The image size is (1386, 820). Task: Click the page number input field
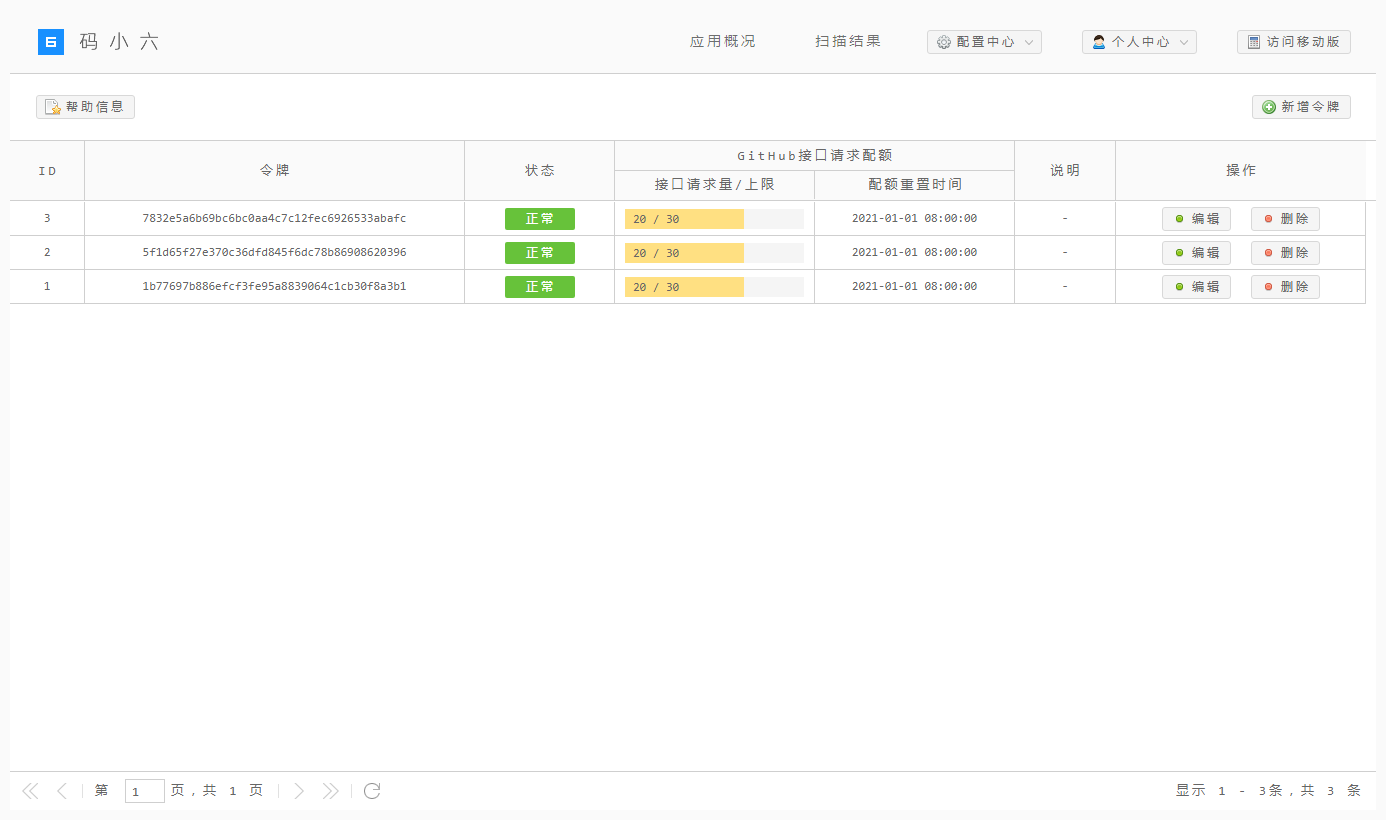click(145, 791)
